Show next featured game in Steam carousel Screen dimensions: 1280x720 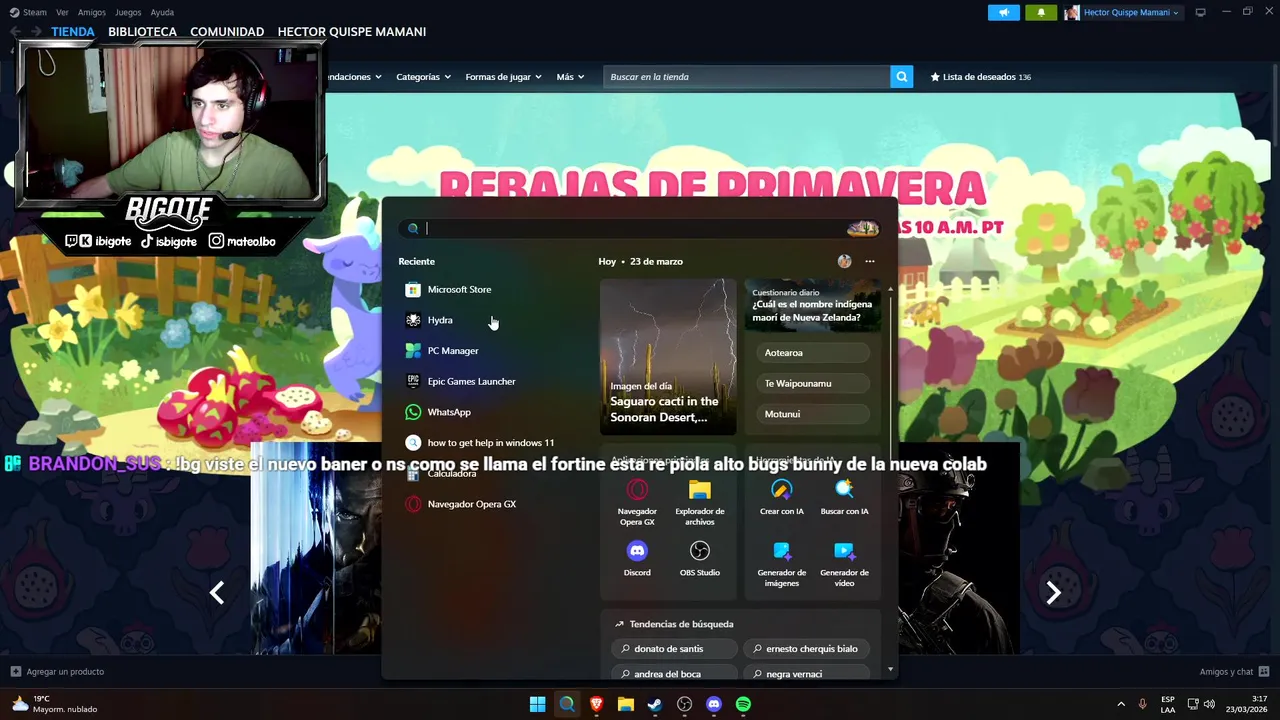tap(1053, 593)
